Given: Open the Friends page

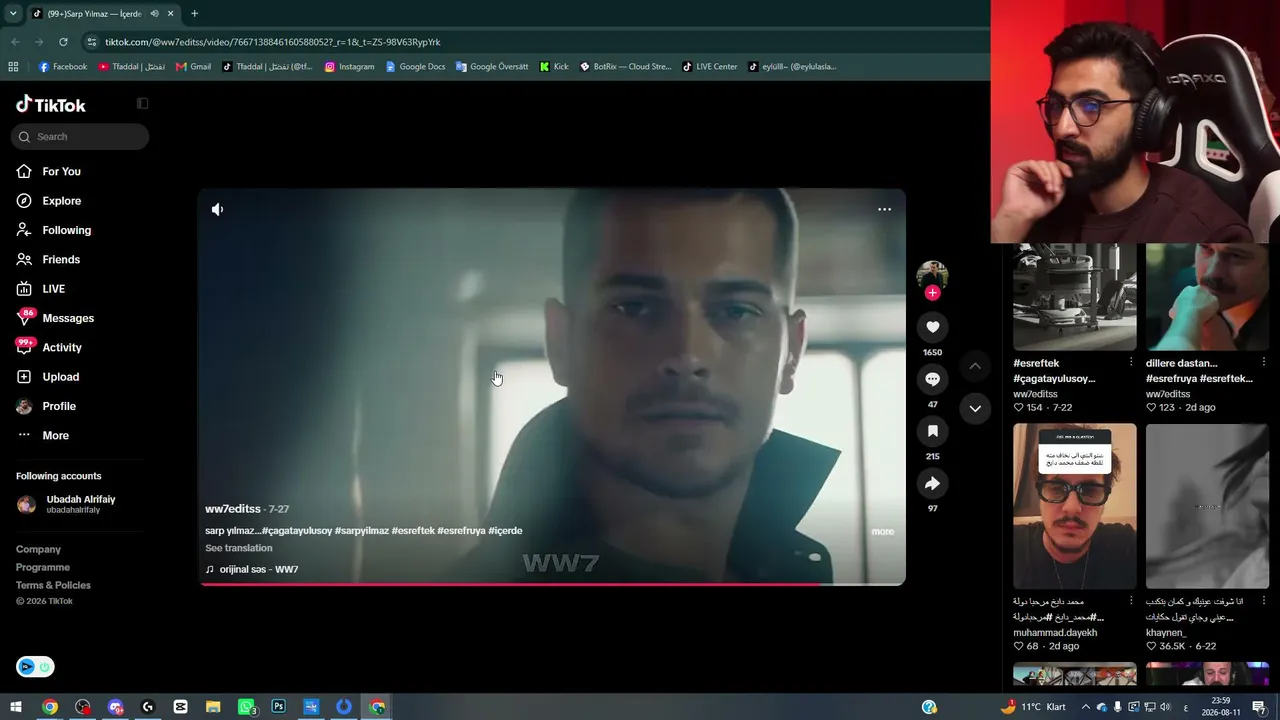Looking at the screenshot, I should point(61,259).
